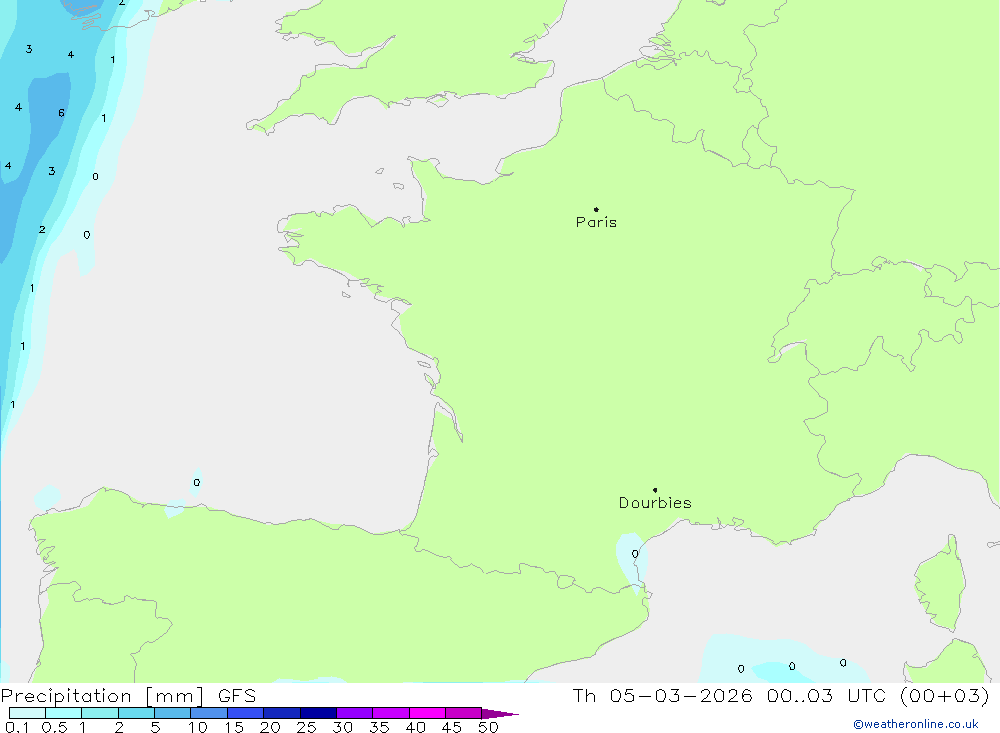Click the date 05-03-2026 in the timestamp
This screenshot has width=1000, height=733.
coord(681,695)
